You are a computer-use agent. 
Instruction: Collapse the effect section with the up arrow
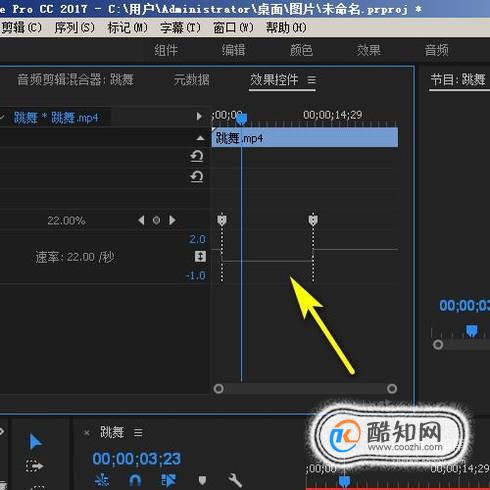(200, 138)
